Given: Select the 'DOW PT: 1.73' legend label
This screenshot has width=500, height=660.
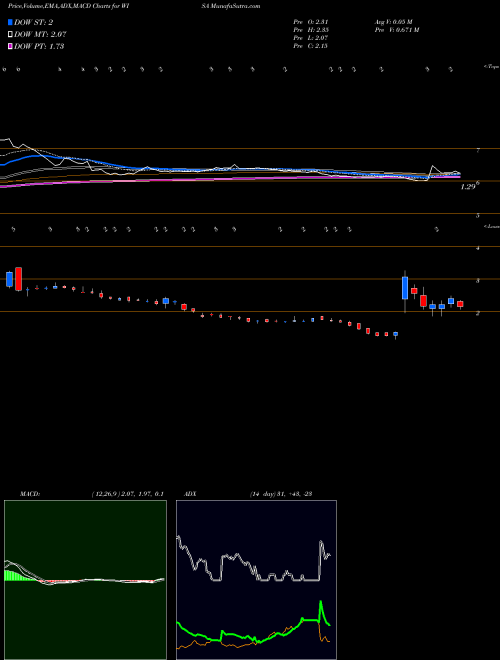Looking at the screenshot, I should (39, 47).
